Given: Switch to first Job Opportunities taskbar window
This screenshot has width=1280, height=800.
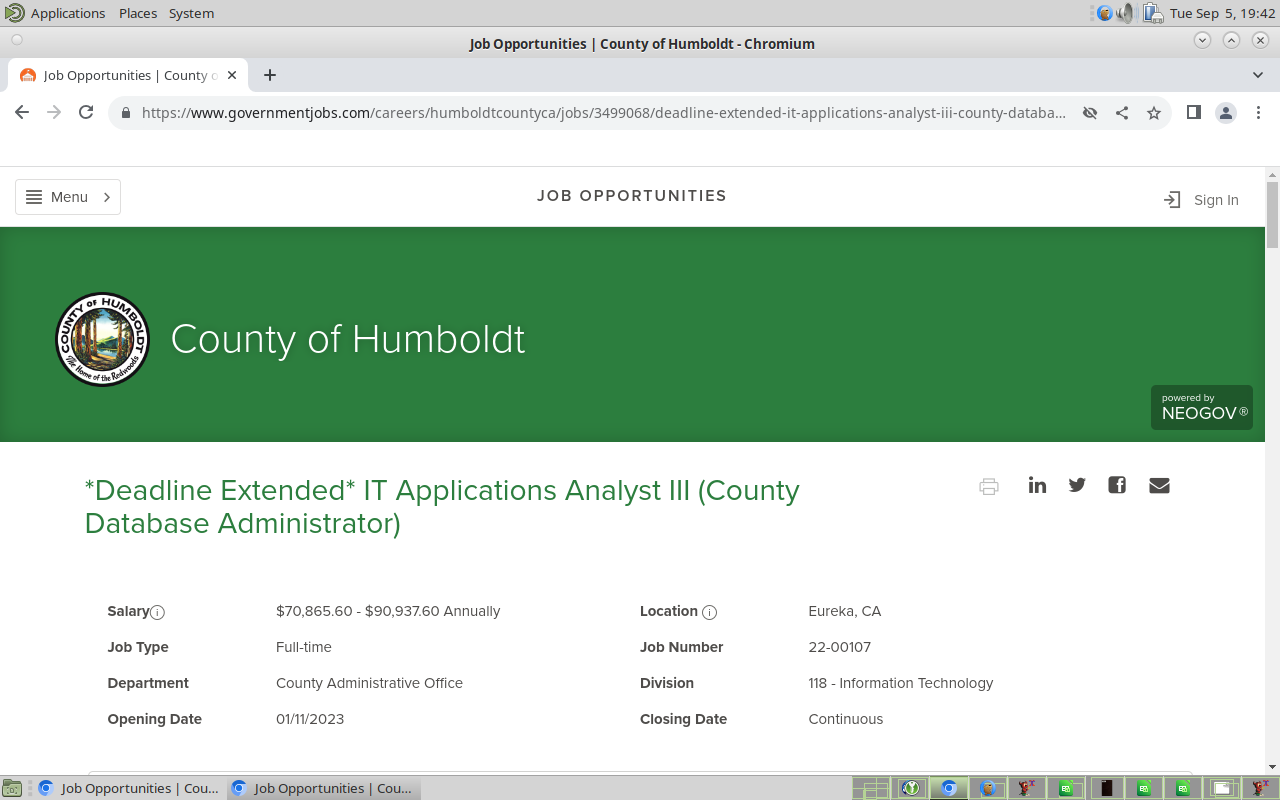Looking at the screenshot, I should coord(129,788).
